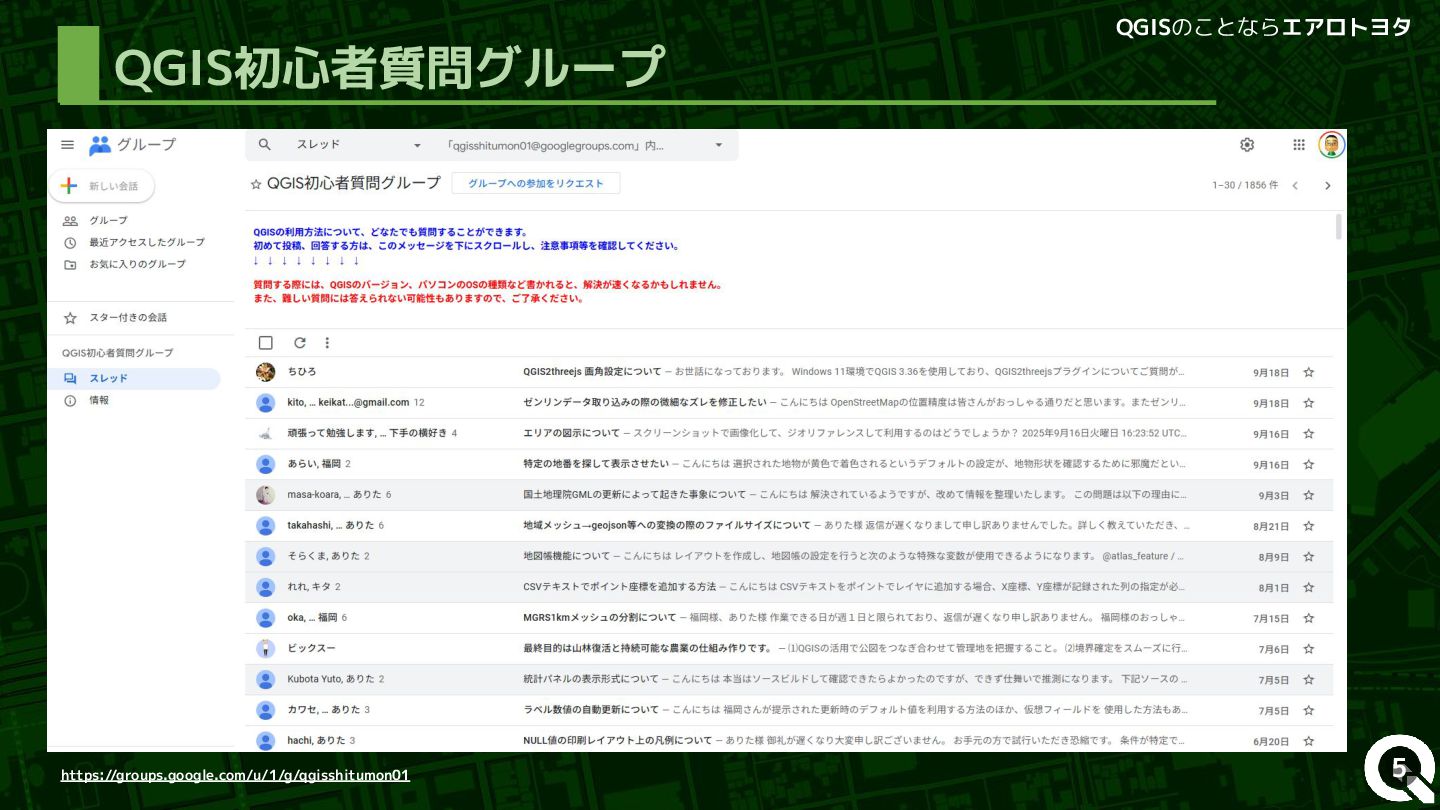Click the vertical scrollbar of group description

(x=1339, y=228)
